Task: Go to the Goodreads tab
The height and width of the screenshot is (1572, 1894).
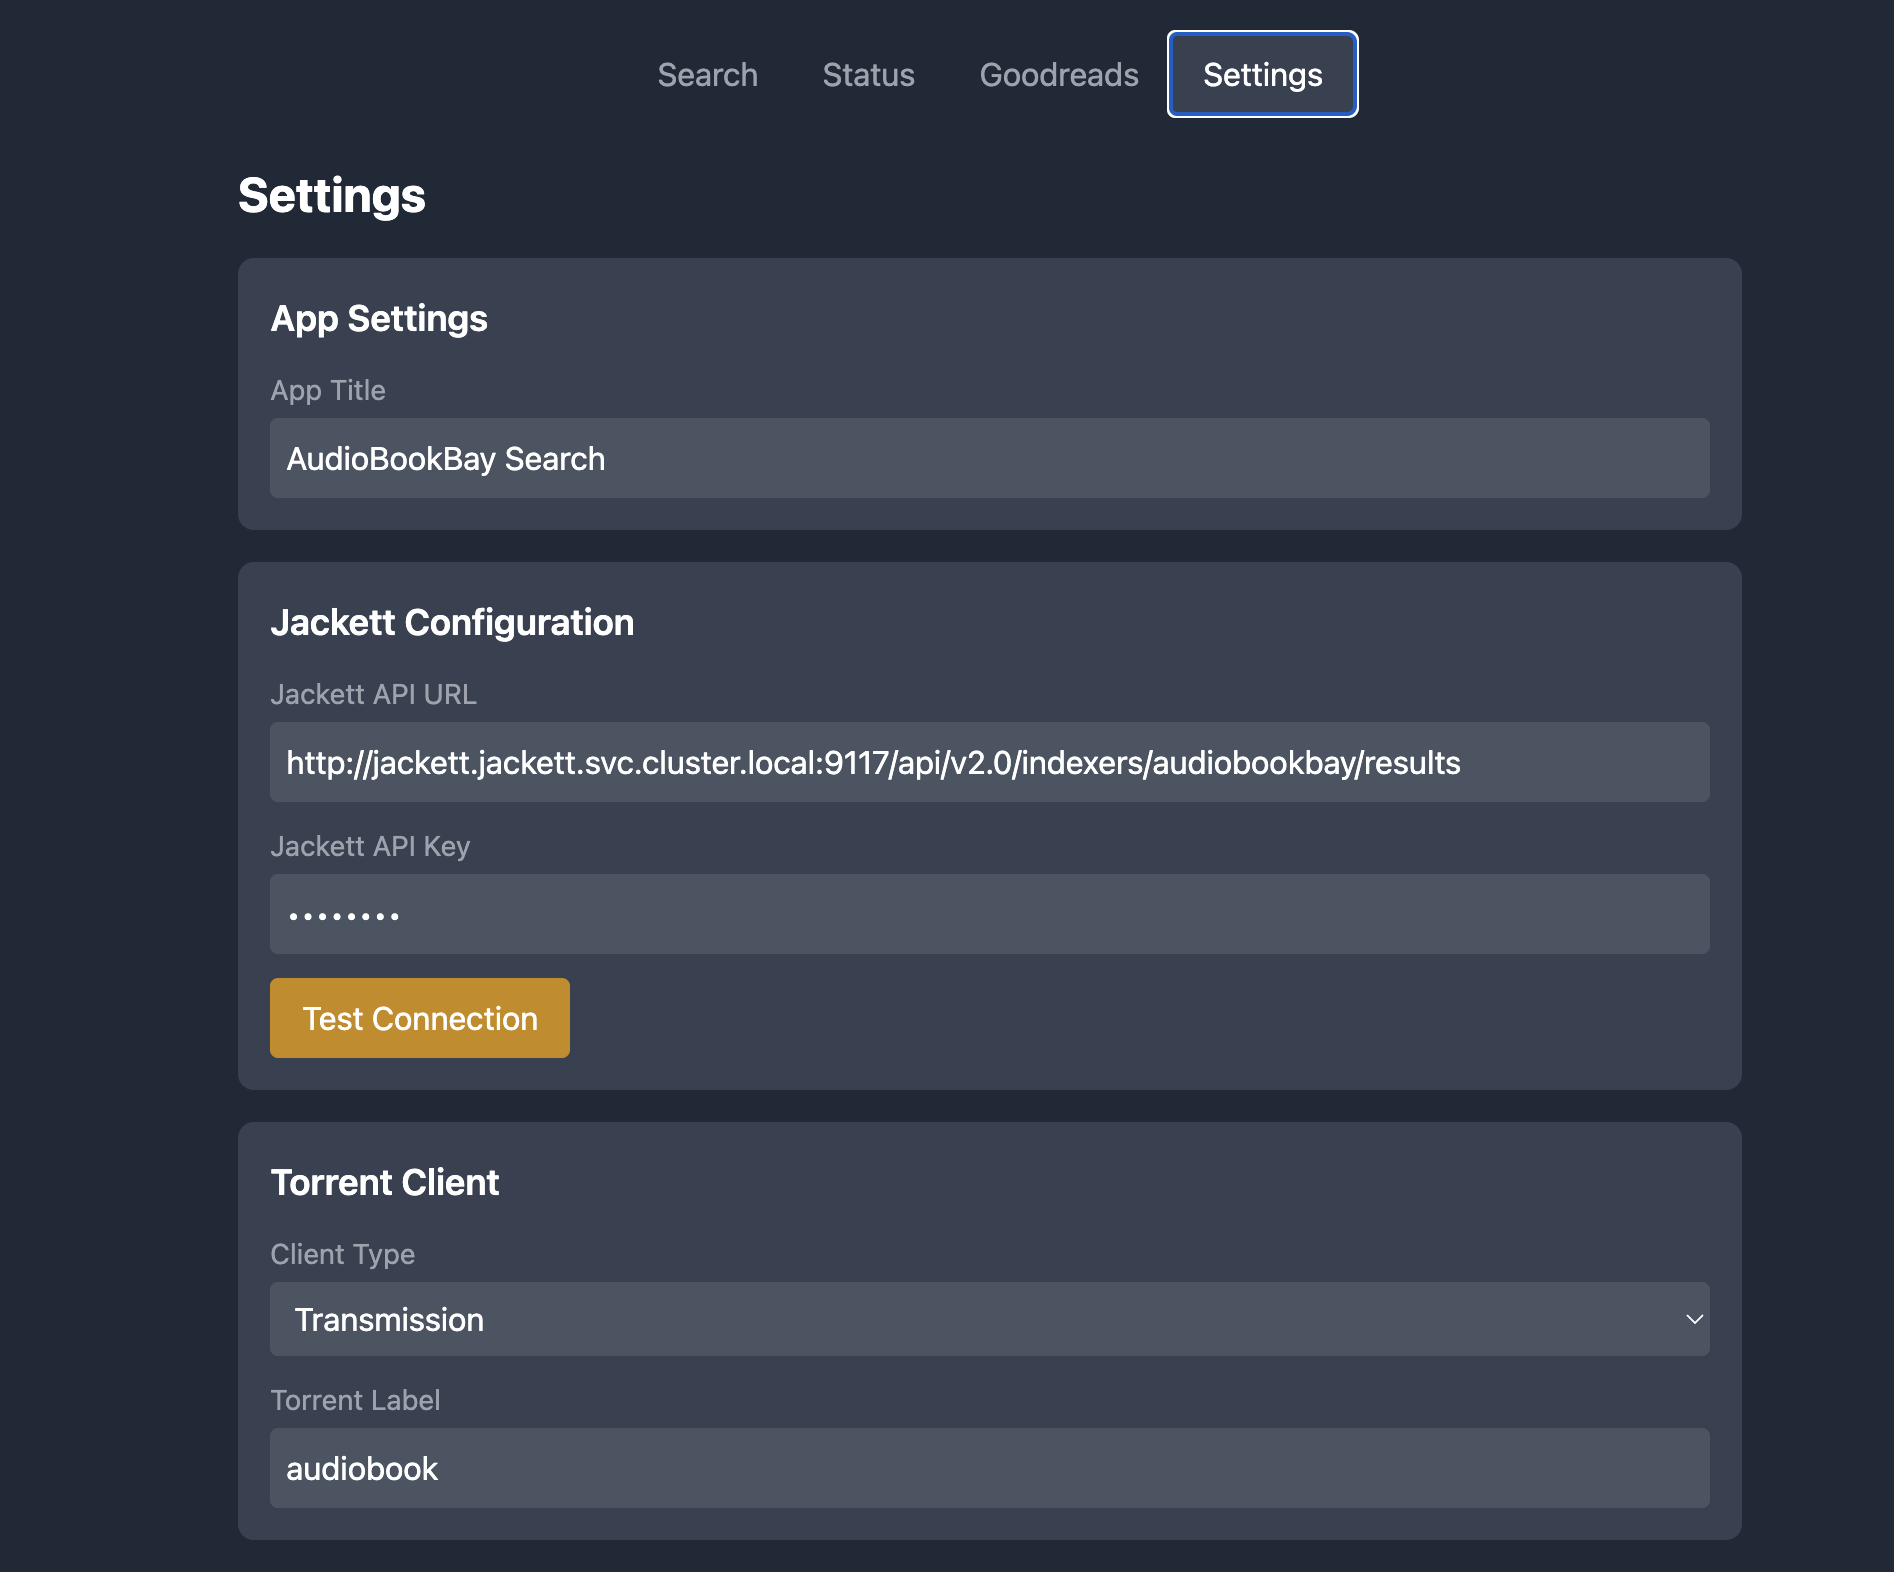Action: [x=1058, y=75]
